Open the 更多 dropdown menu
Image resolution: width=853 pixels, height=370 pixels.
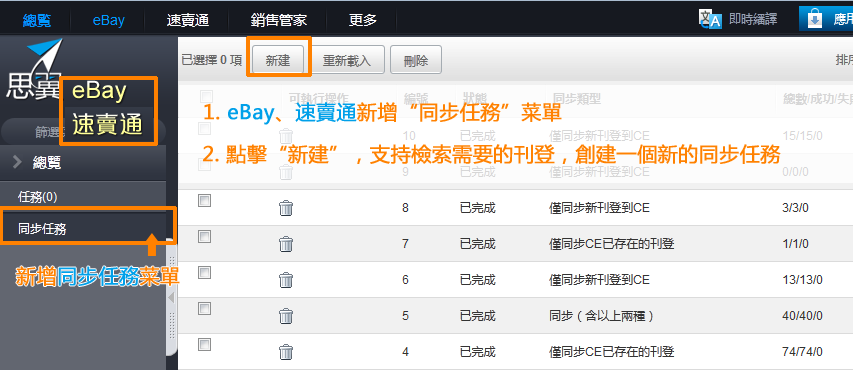362,20
